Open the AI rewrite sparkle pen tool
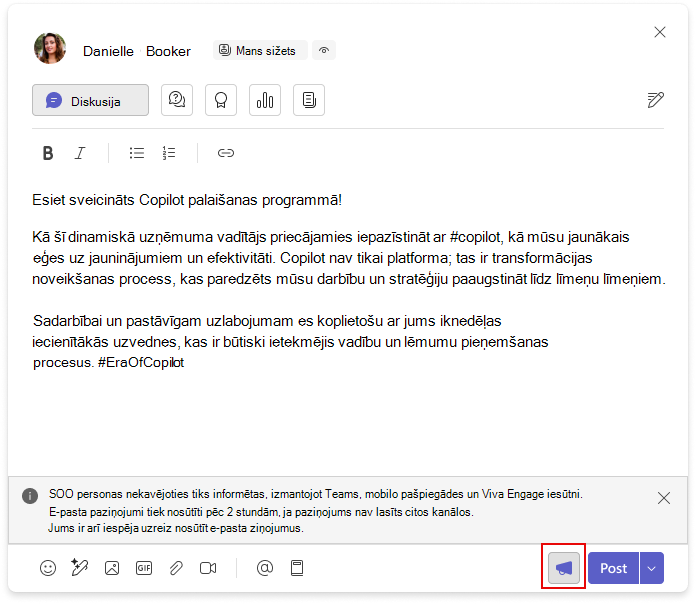This screenshot has width=696, height=604. [x=79, y=568]
